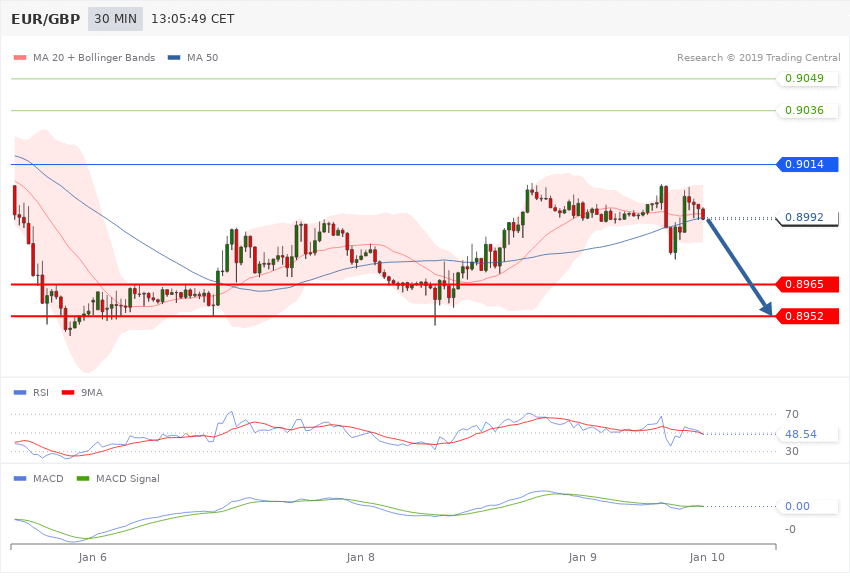Click the blue MACD legend swatch
The width and height of the screenshot is (850, 576).
tap(20, 479)
